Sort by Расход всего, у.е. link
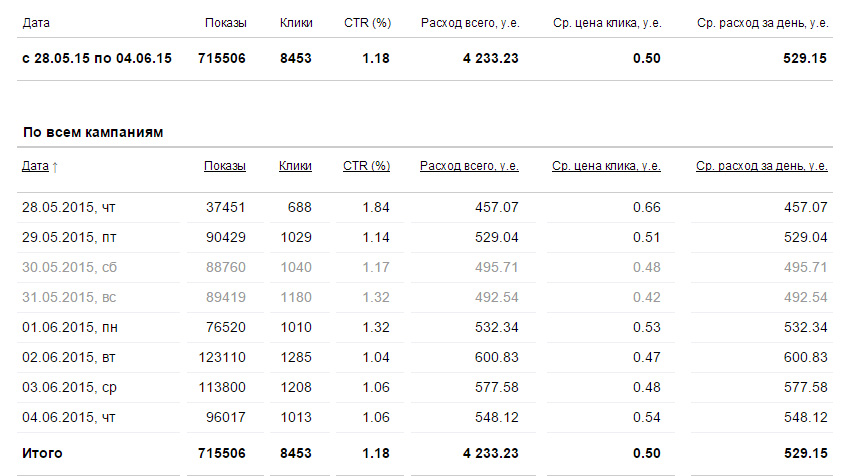843x476 pixels. (x=469, y=166)
